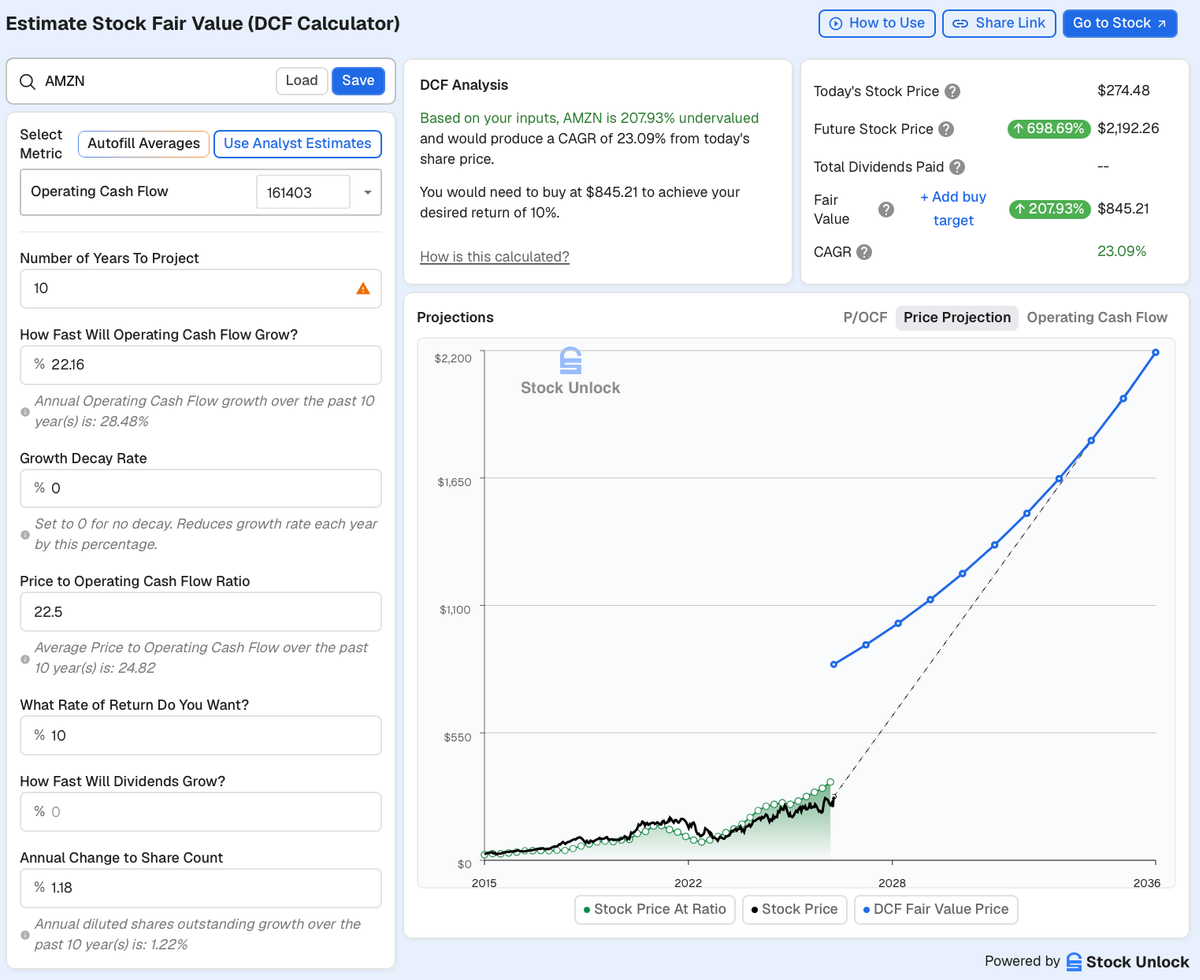Click the $845.21 fair value amount
Image resolution: width=1200 pixels, height=980 pixels.
click(1123, 209)
